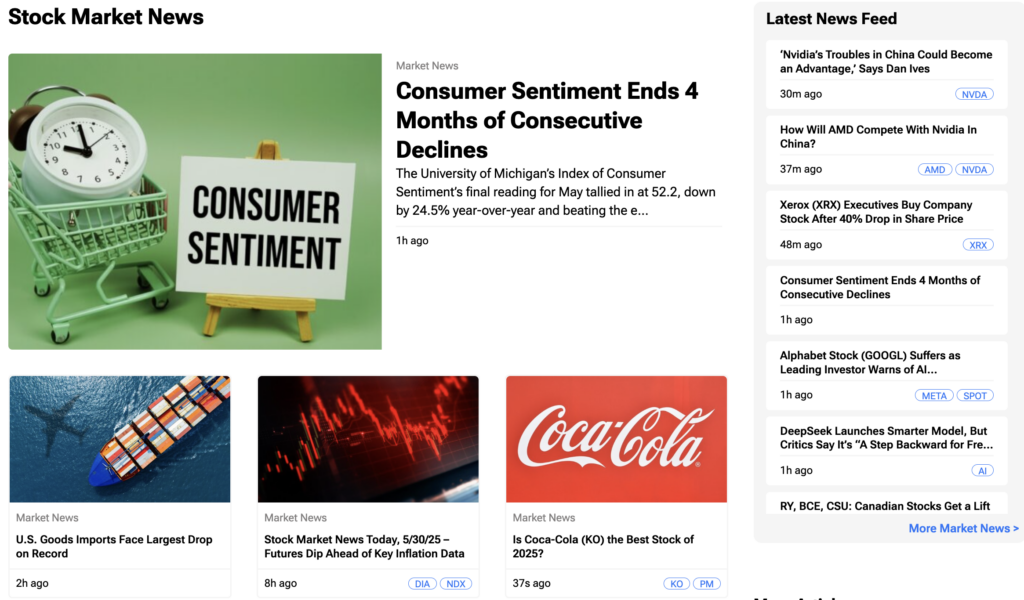Click the NVDA tag under Dan Ives story
This screenshot has height=600, width=1024.
click(x=974, y=94)
